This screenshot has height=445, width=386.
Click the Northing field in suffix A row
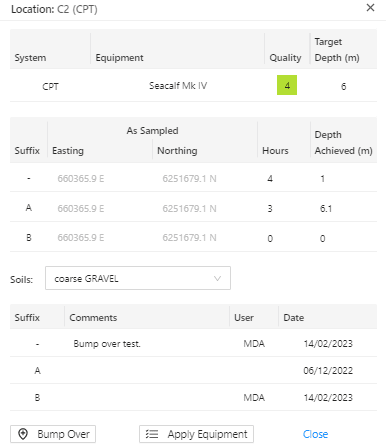click(189, 209)
